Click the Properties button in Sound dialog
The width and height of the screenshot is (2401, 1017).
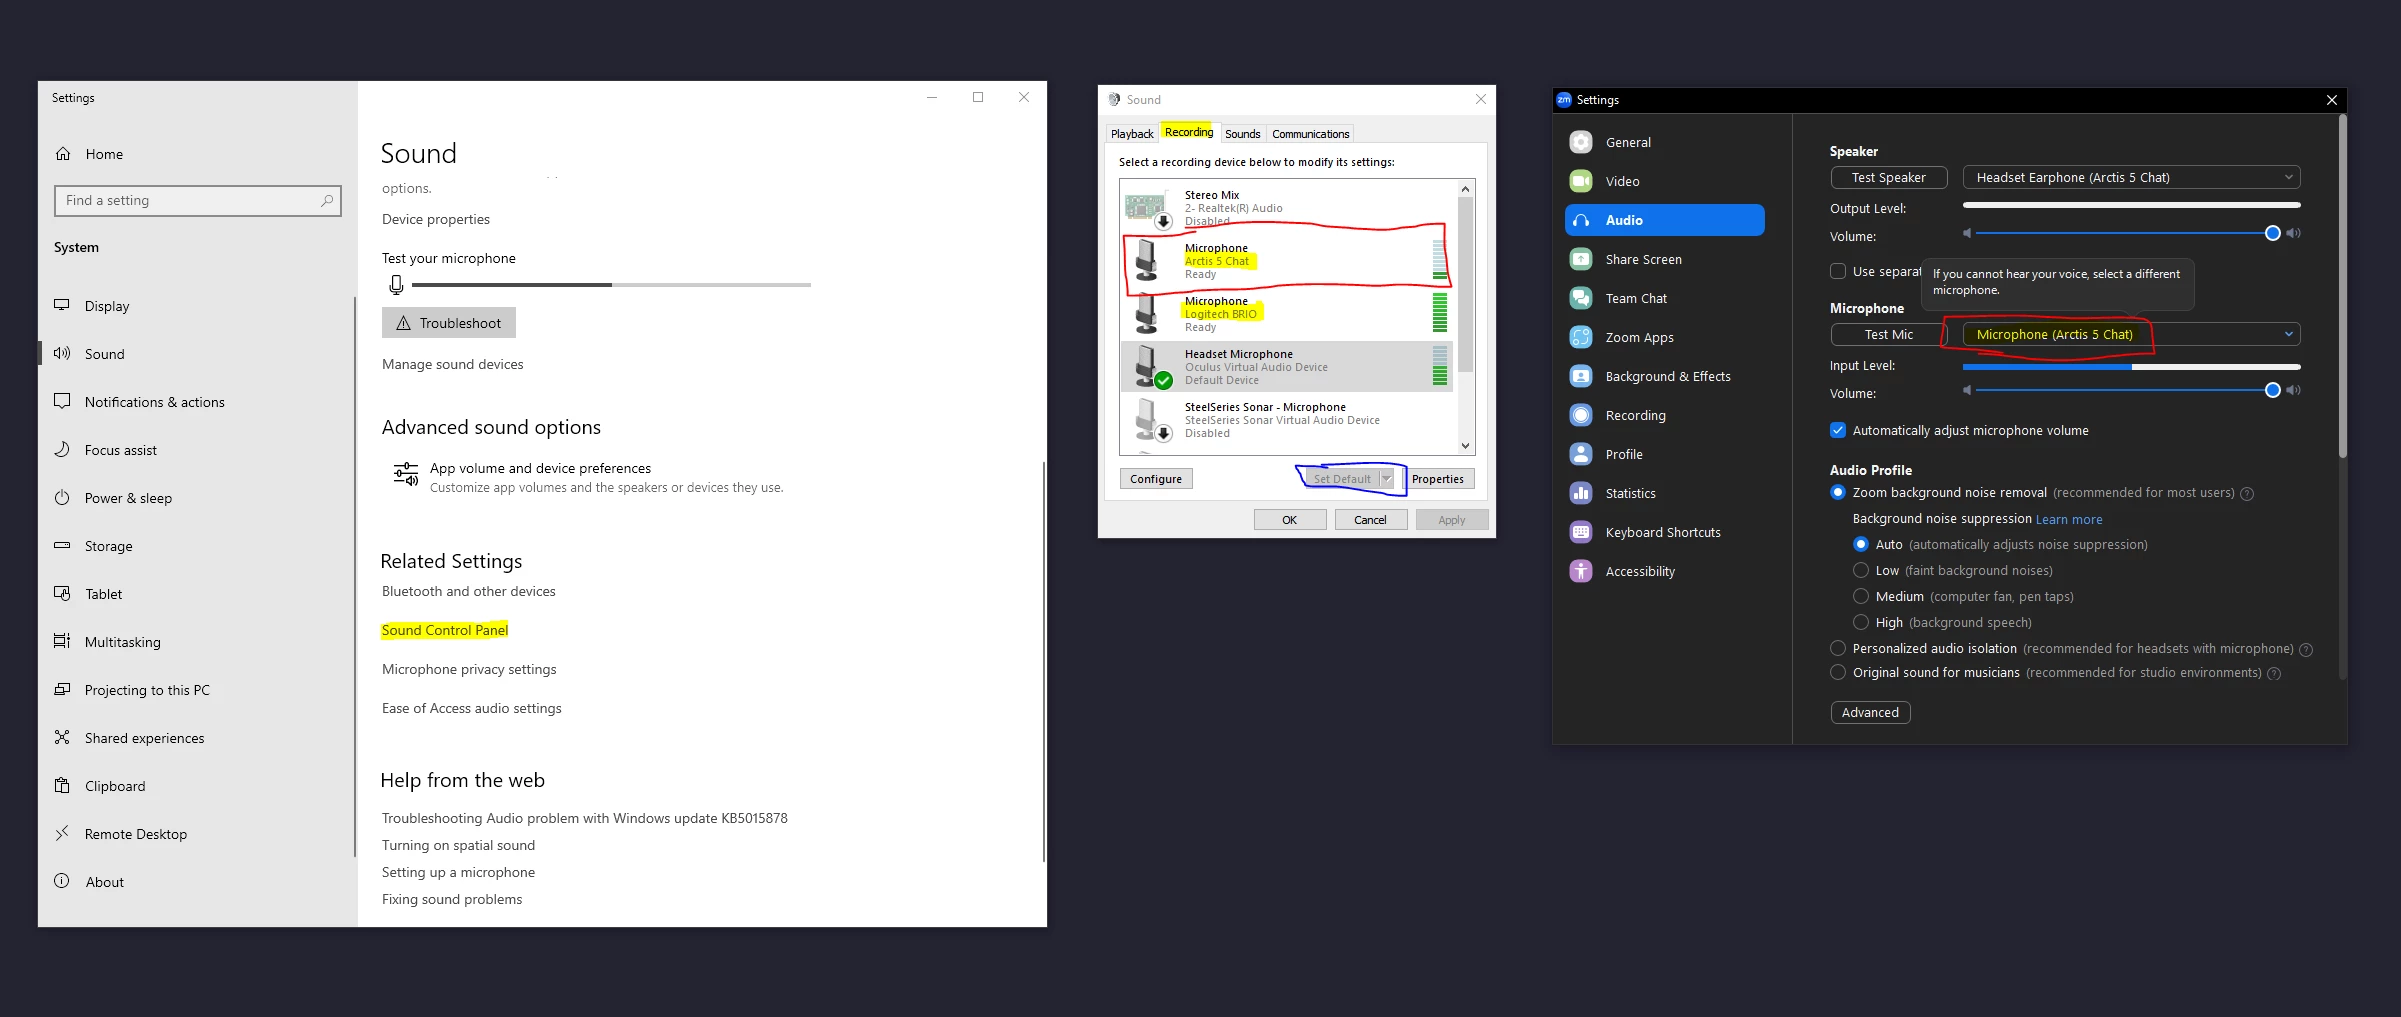point(1438,479)
